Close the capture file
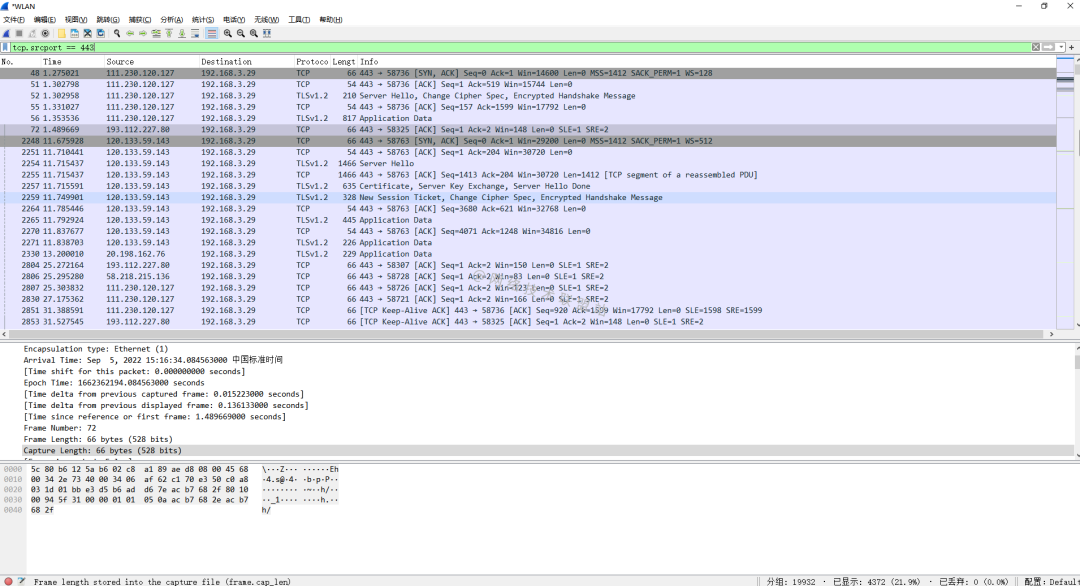Screen dimensions: 1080x586 87,33
